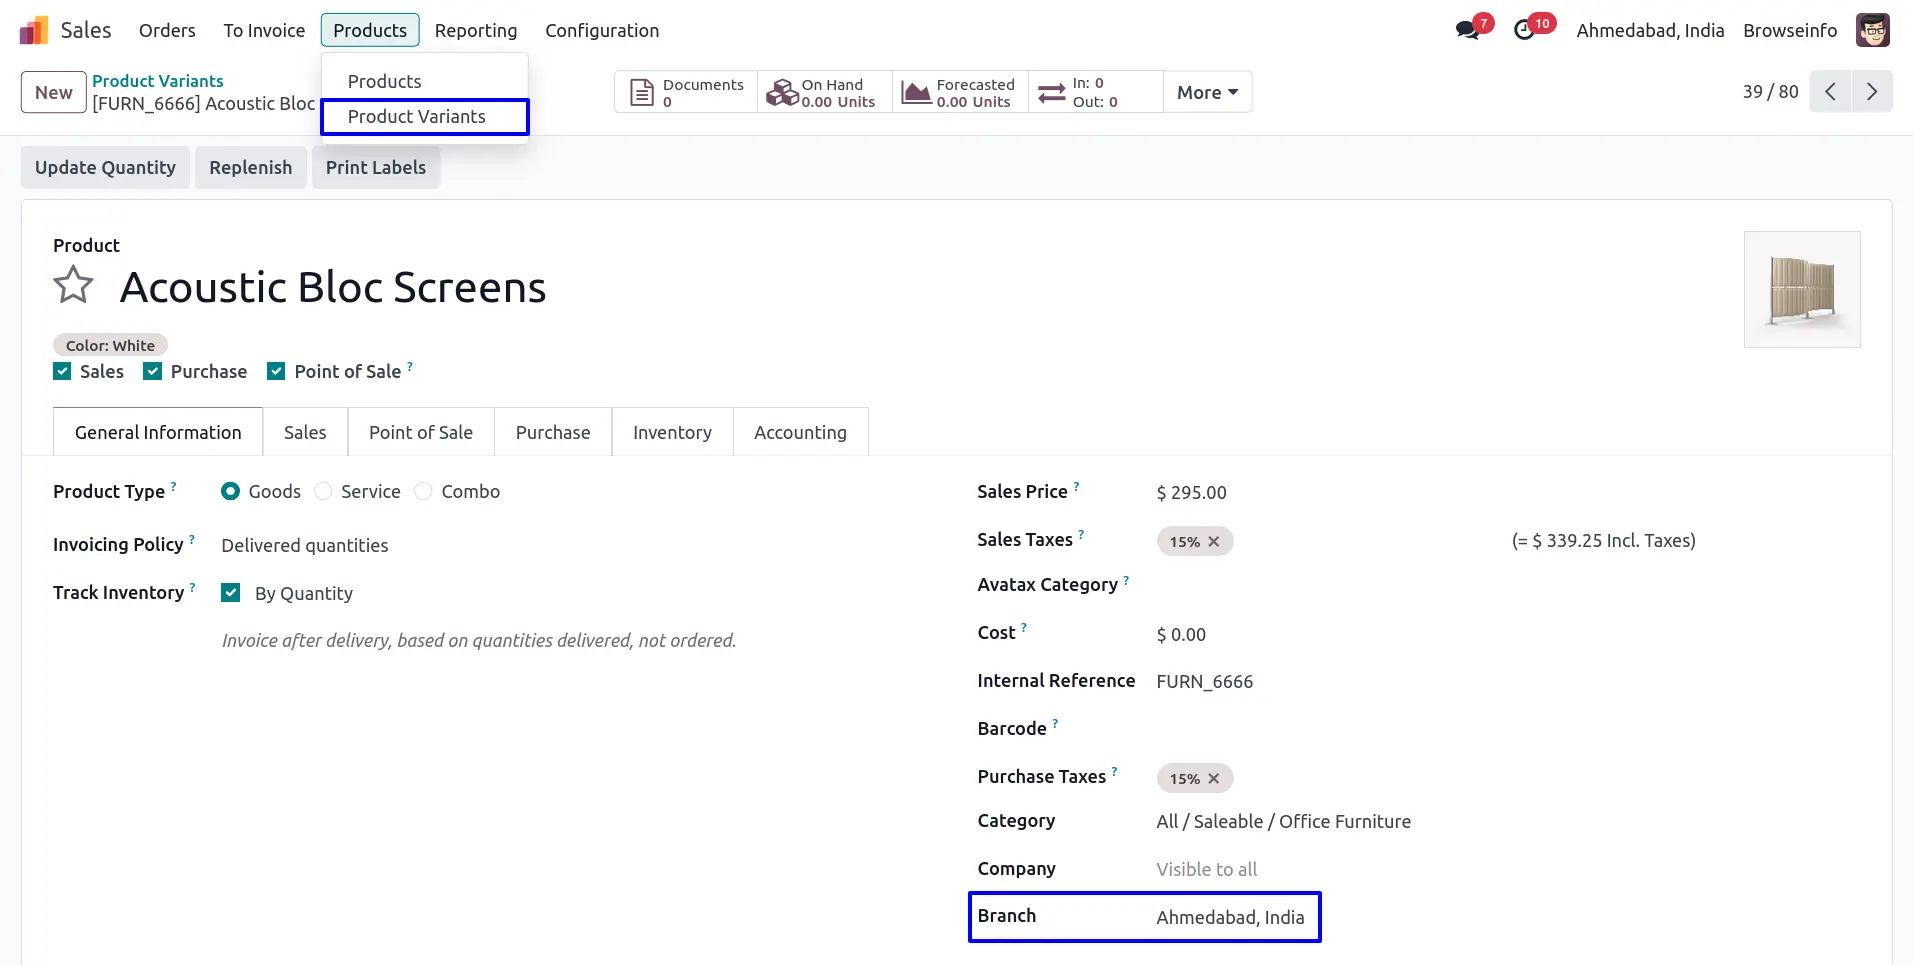Open the activities clock icon
This screenshot has height=965, width=1913.
(1524, 31)
